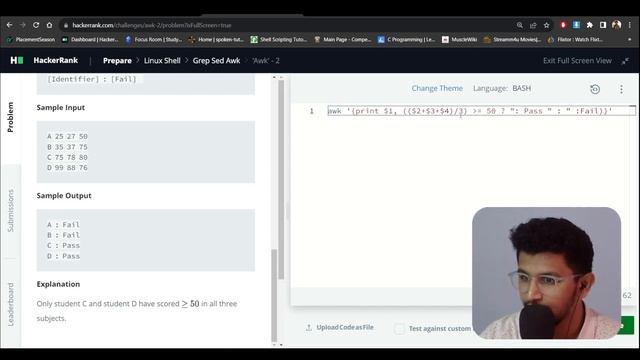
Task: Enable Test against custom input checkbox
Action: pos(400,328)
